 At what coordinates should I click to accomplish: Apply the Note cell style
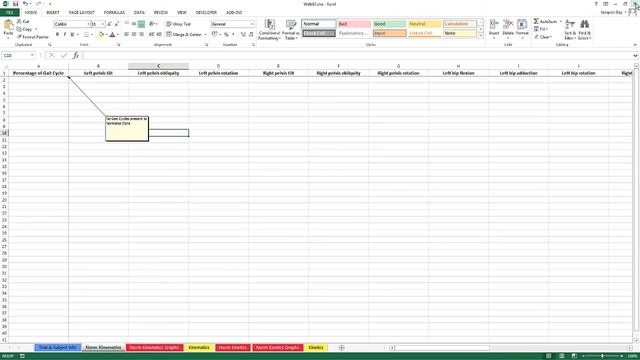click(460, 33)
